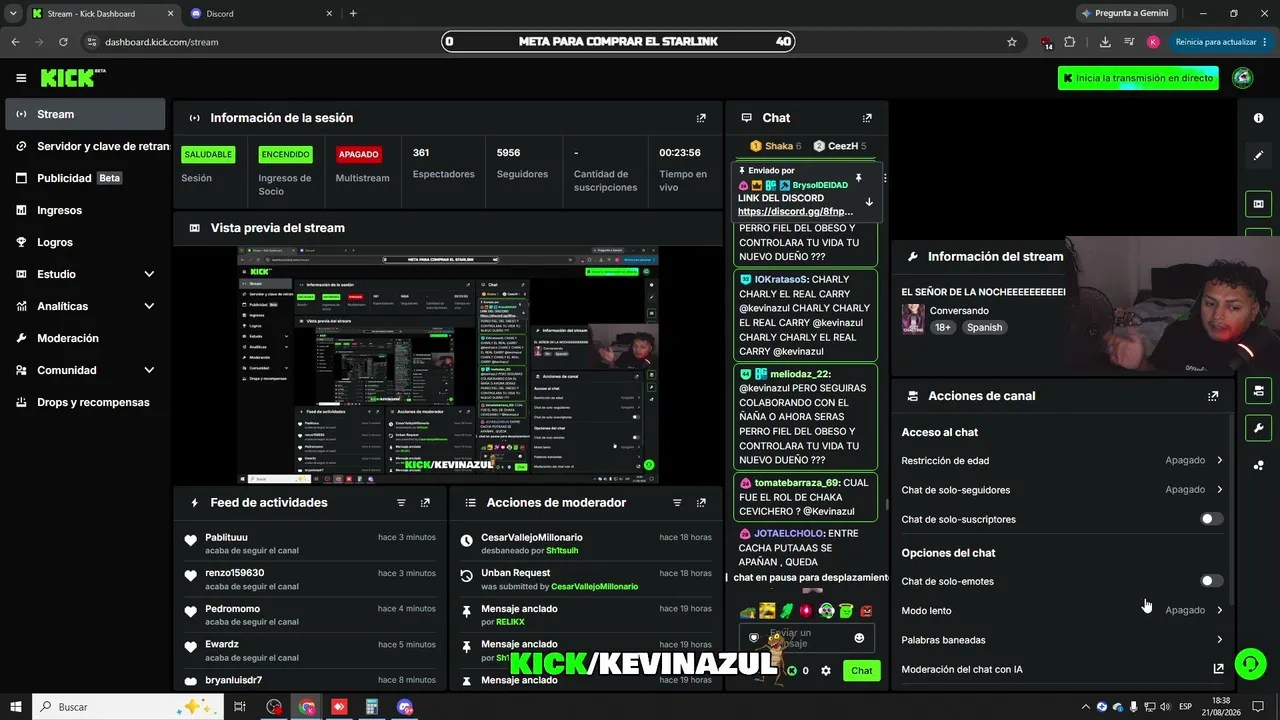The width and height of the screenshot is (1280, 720).
Task: Select renzo159630 in the activity feed
Action: tap(235, 574)
